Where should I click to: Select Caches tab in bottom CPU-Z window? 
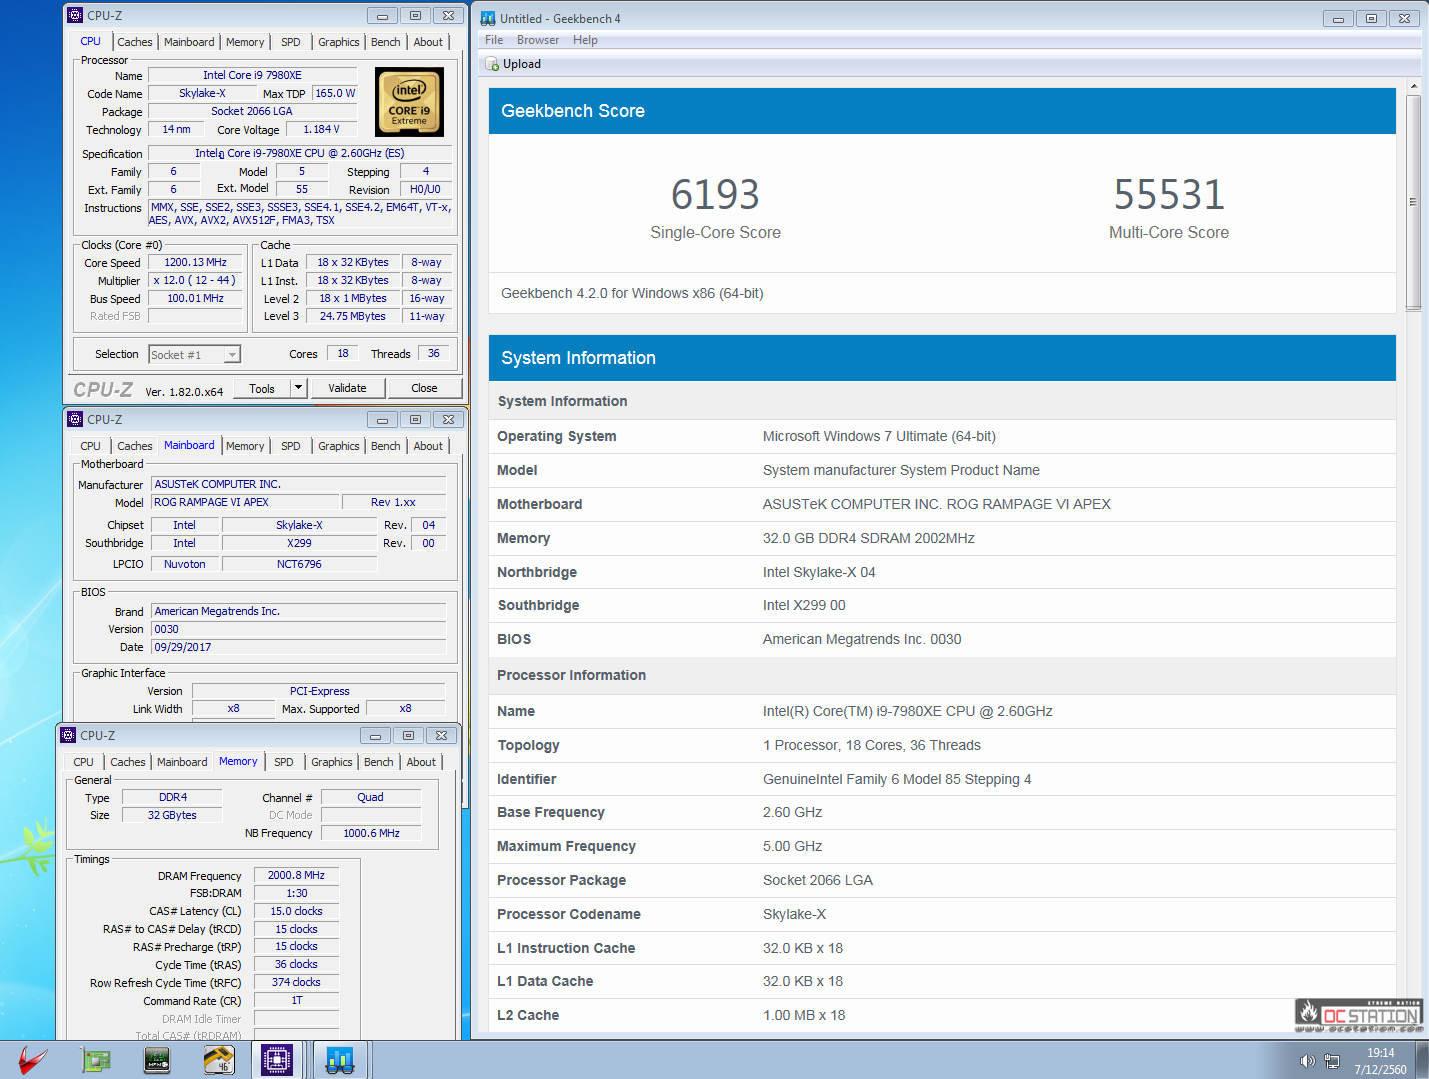[127, 762]
